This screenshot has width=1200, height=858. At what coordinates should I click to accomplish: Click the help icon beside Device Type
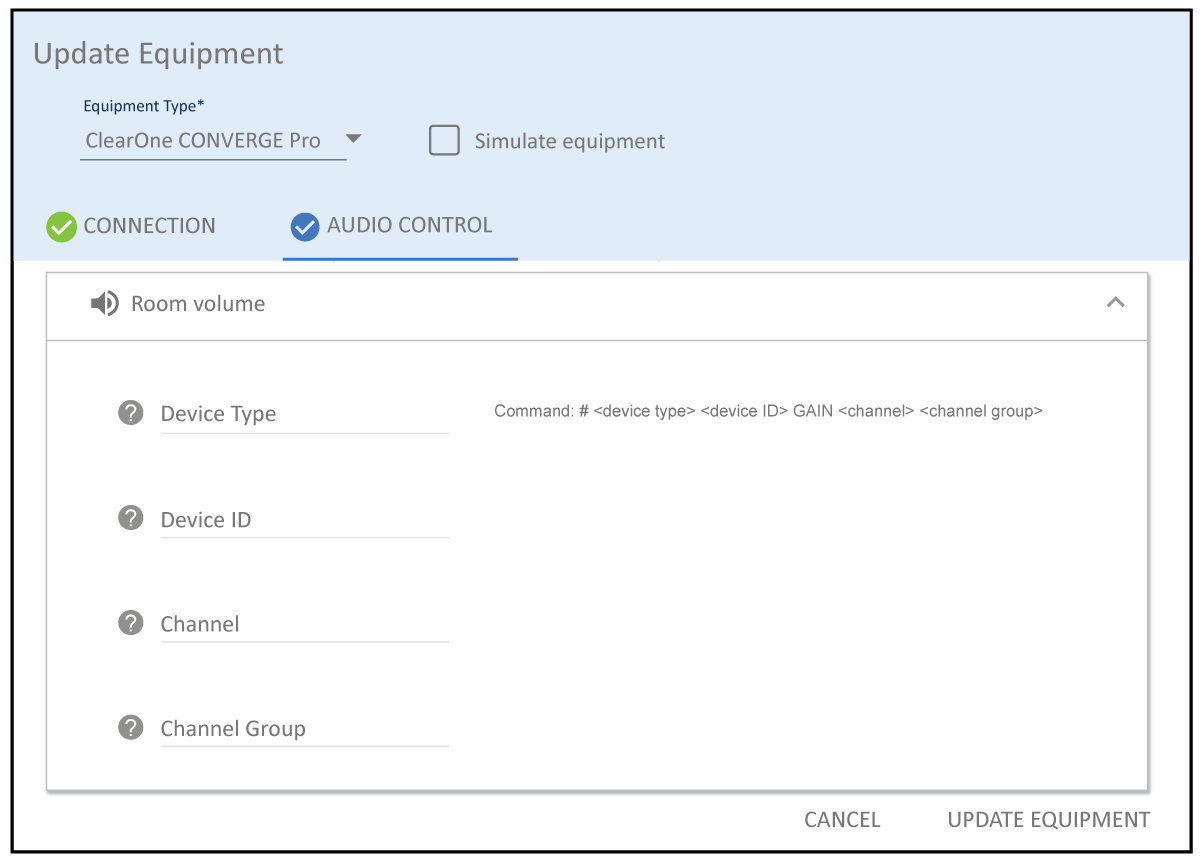coord(131,412)
